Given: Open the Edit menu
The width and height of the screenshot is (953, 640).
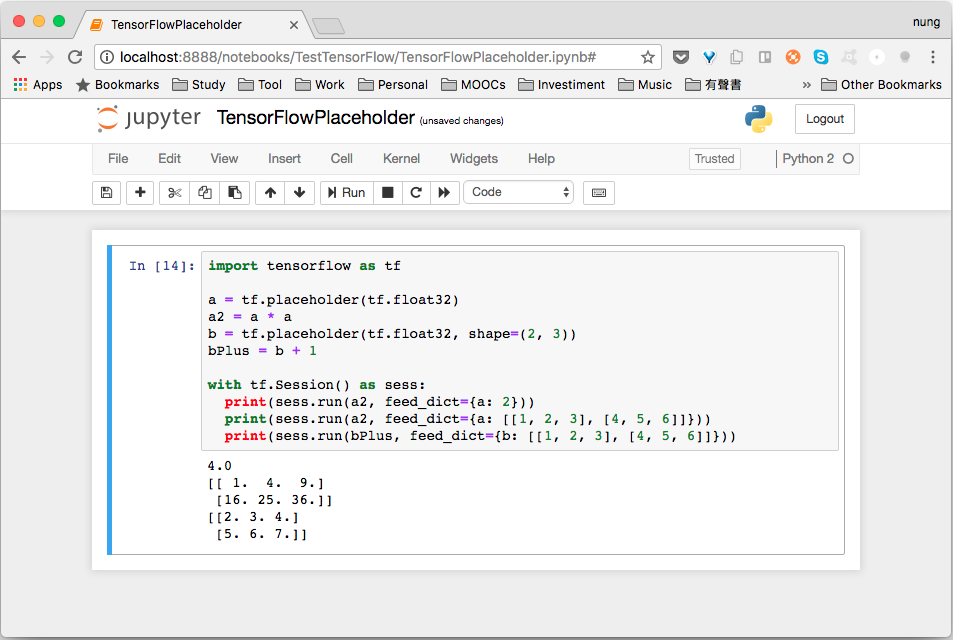Looking at the screenshot, I should click(170, 159).
